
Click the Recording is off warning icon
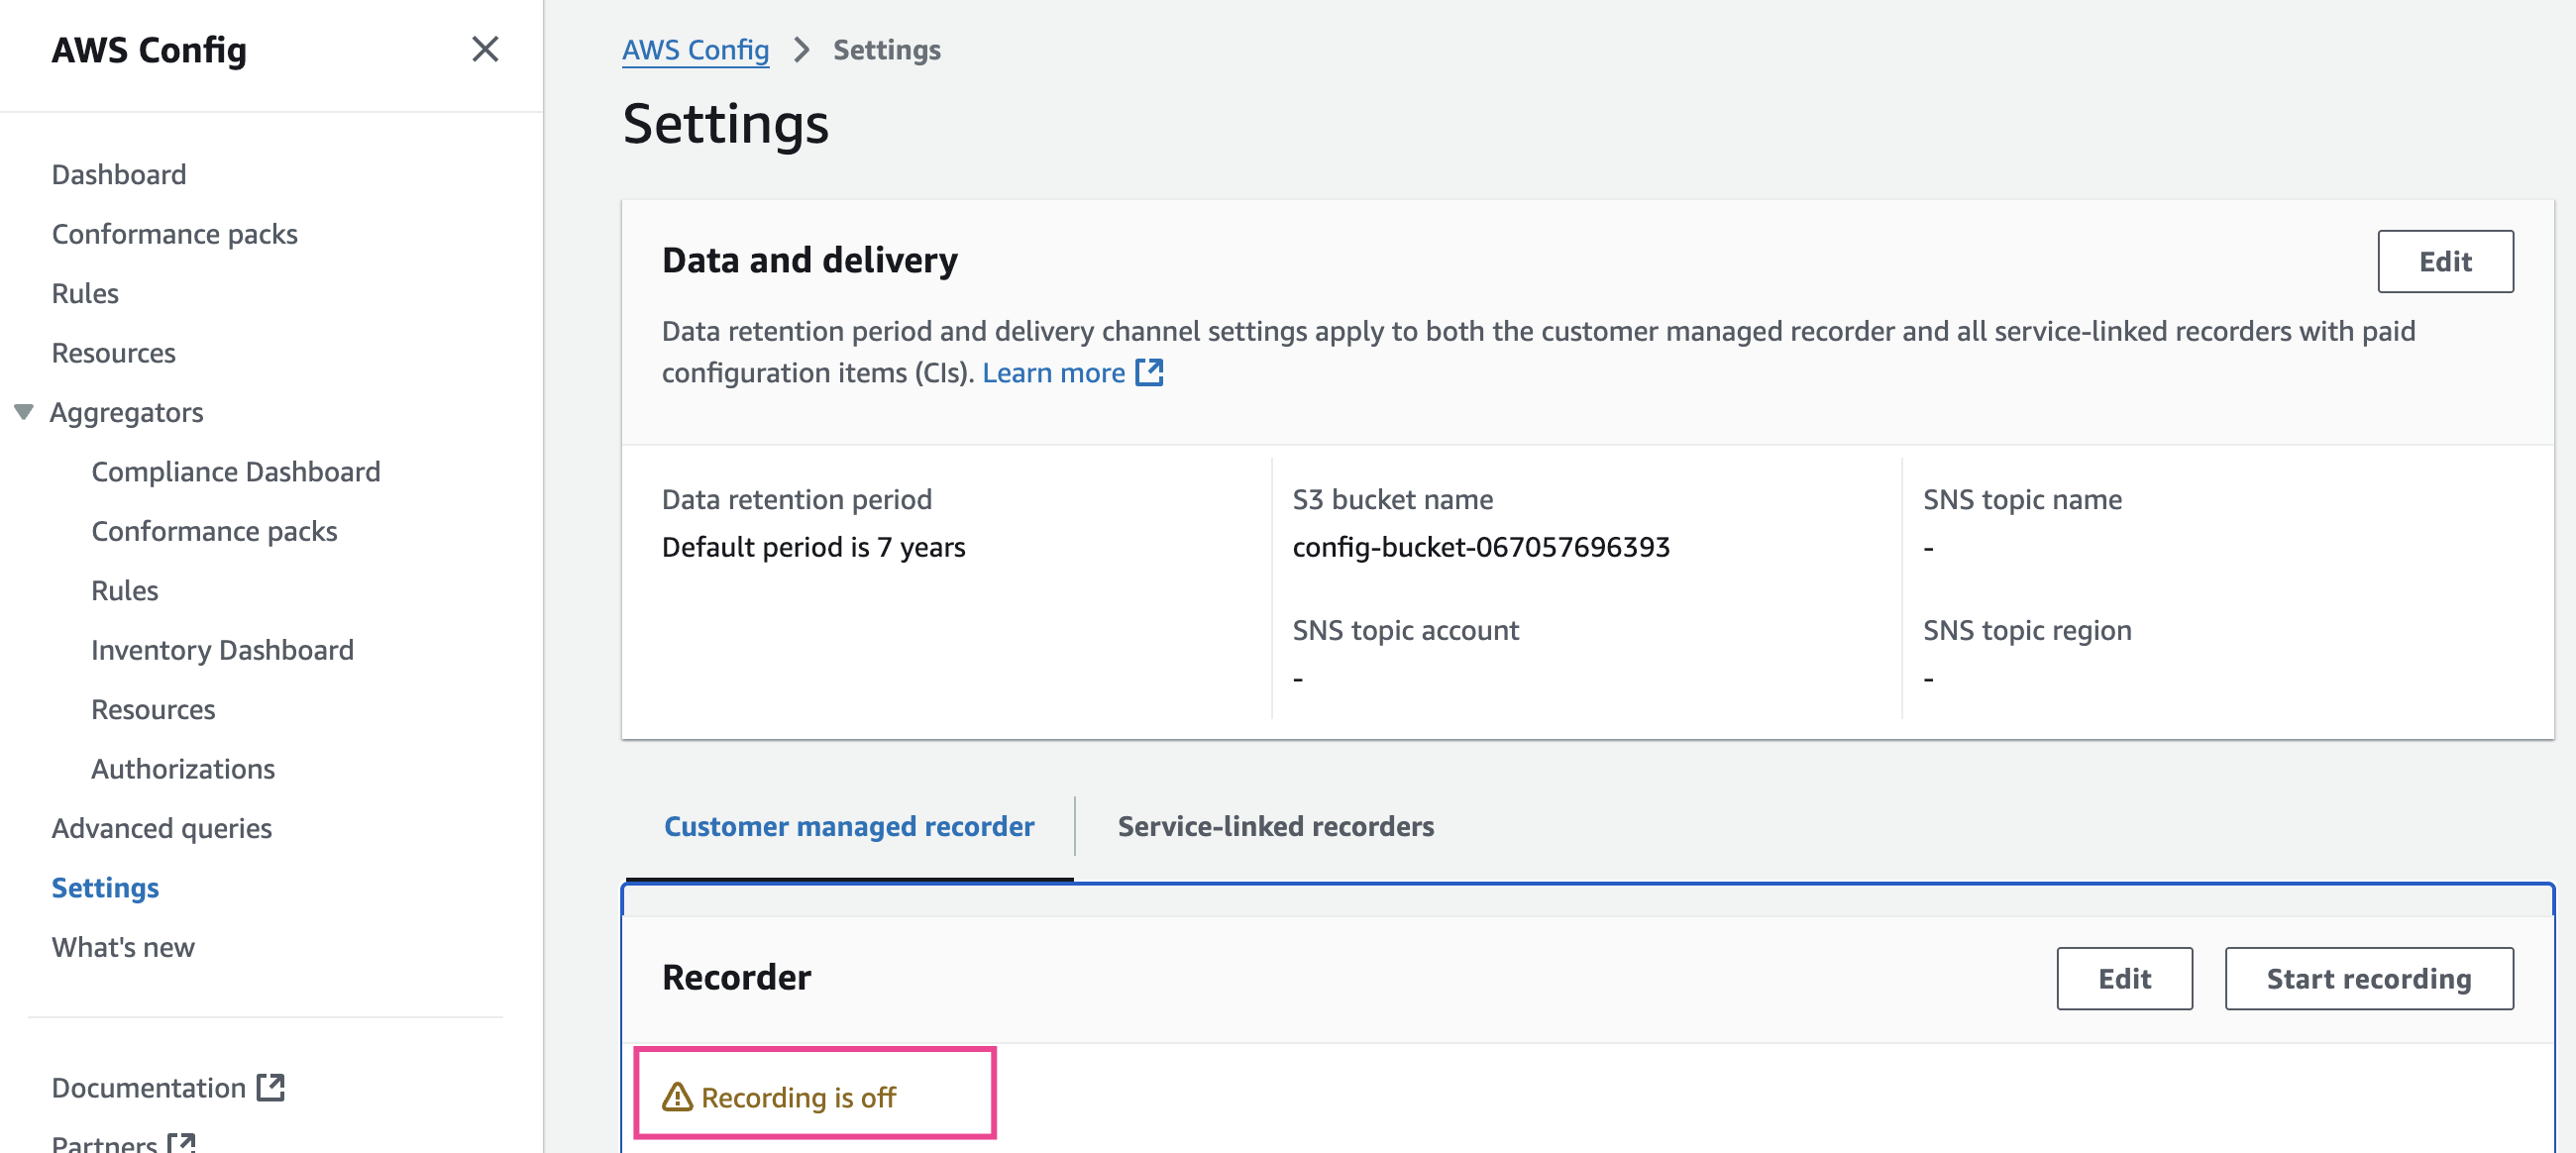(677, 1097)
